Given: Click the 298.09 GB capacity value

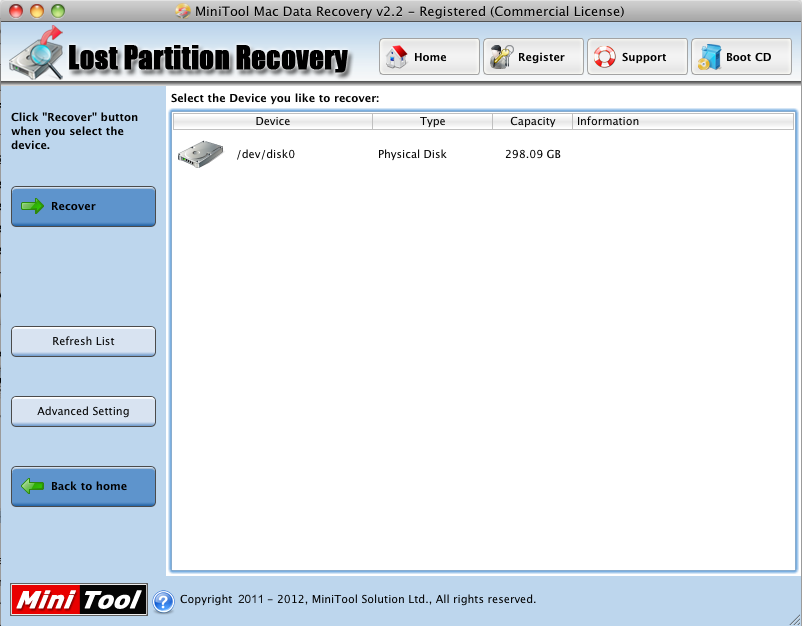Looking at the screenshot, I should tap(533, 154).
